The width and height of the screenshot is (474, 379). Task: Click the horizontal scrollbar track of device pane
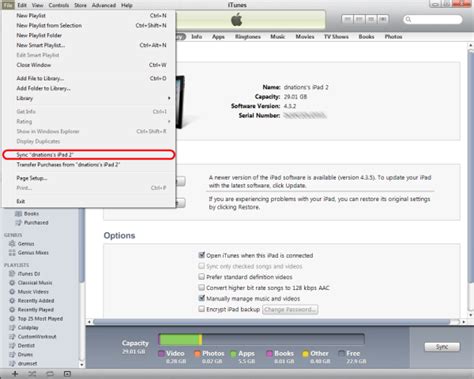coord(277,322)
